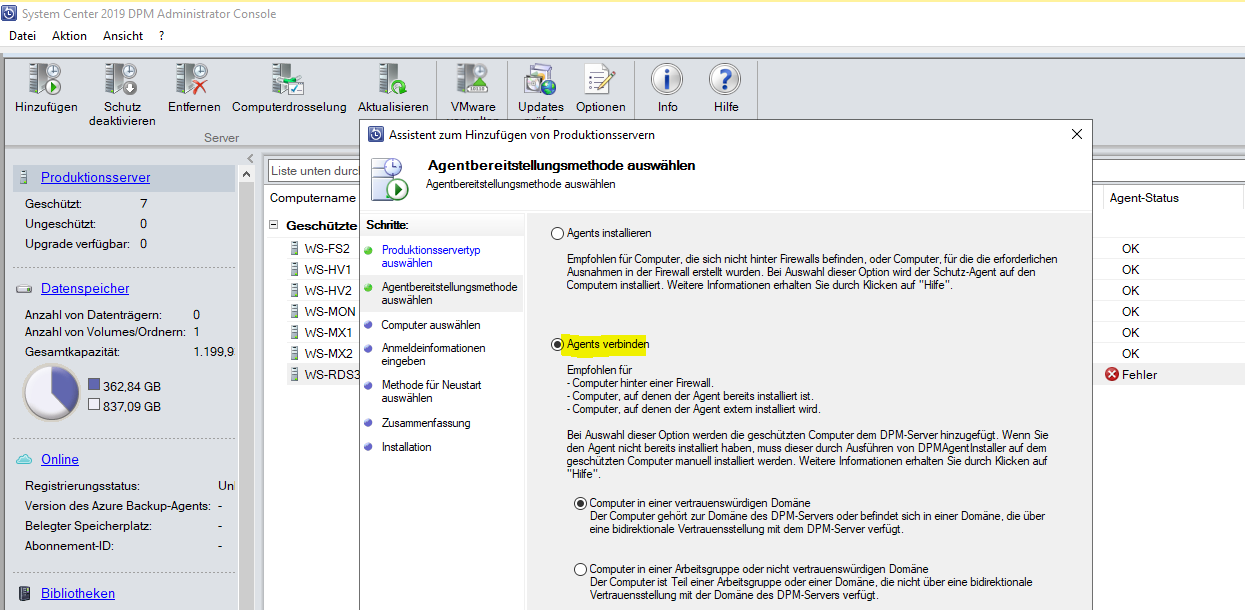Click the Datenspeicher disk icon

24,289
